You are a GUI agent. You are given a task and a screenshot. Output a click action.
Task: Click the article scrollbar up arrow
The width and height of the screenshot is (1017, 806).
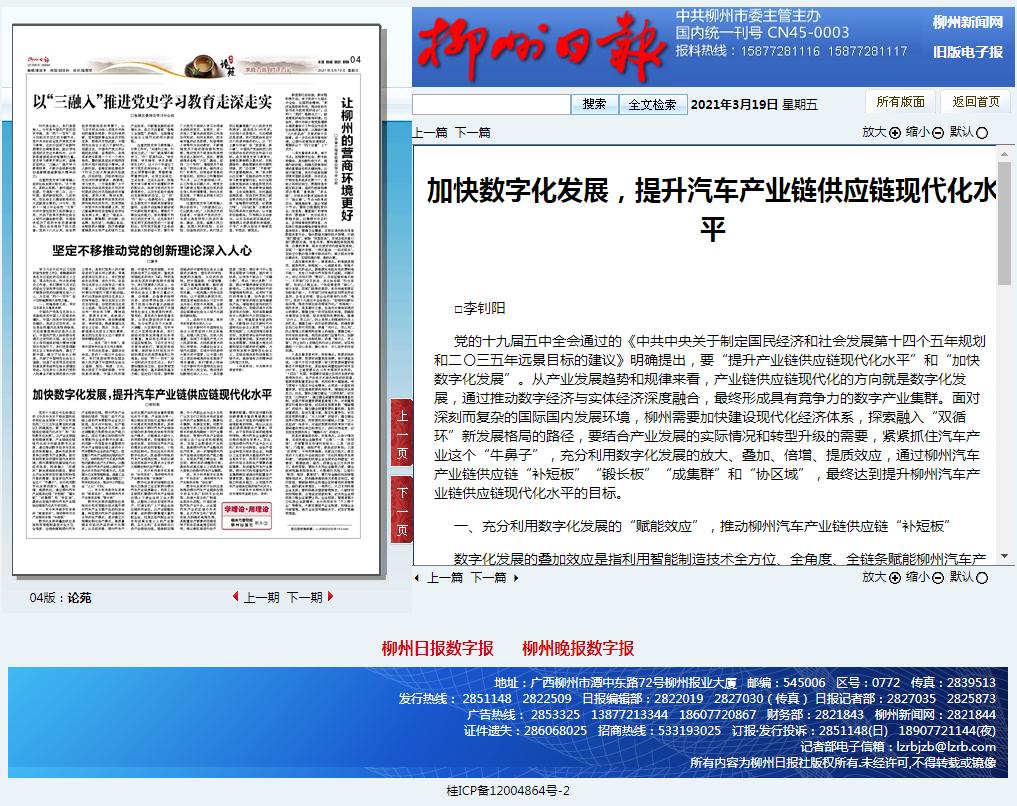(1004, 154)
